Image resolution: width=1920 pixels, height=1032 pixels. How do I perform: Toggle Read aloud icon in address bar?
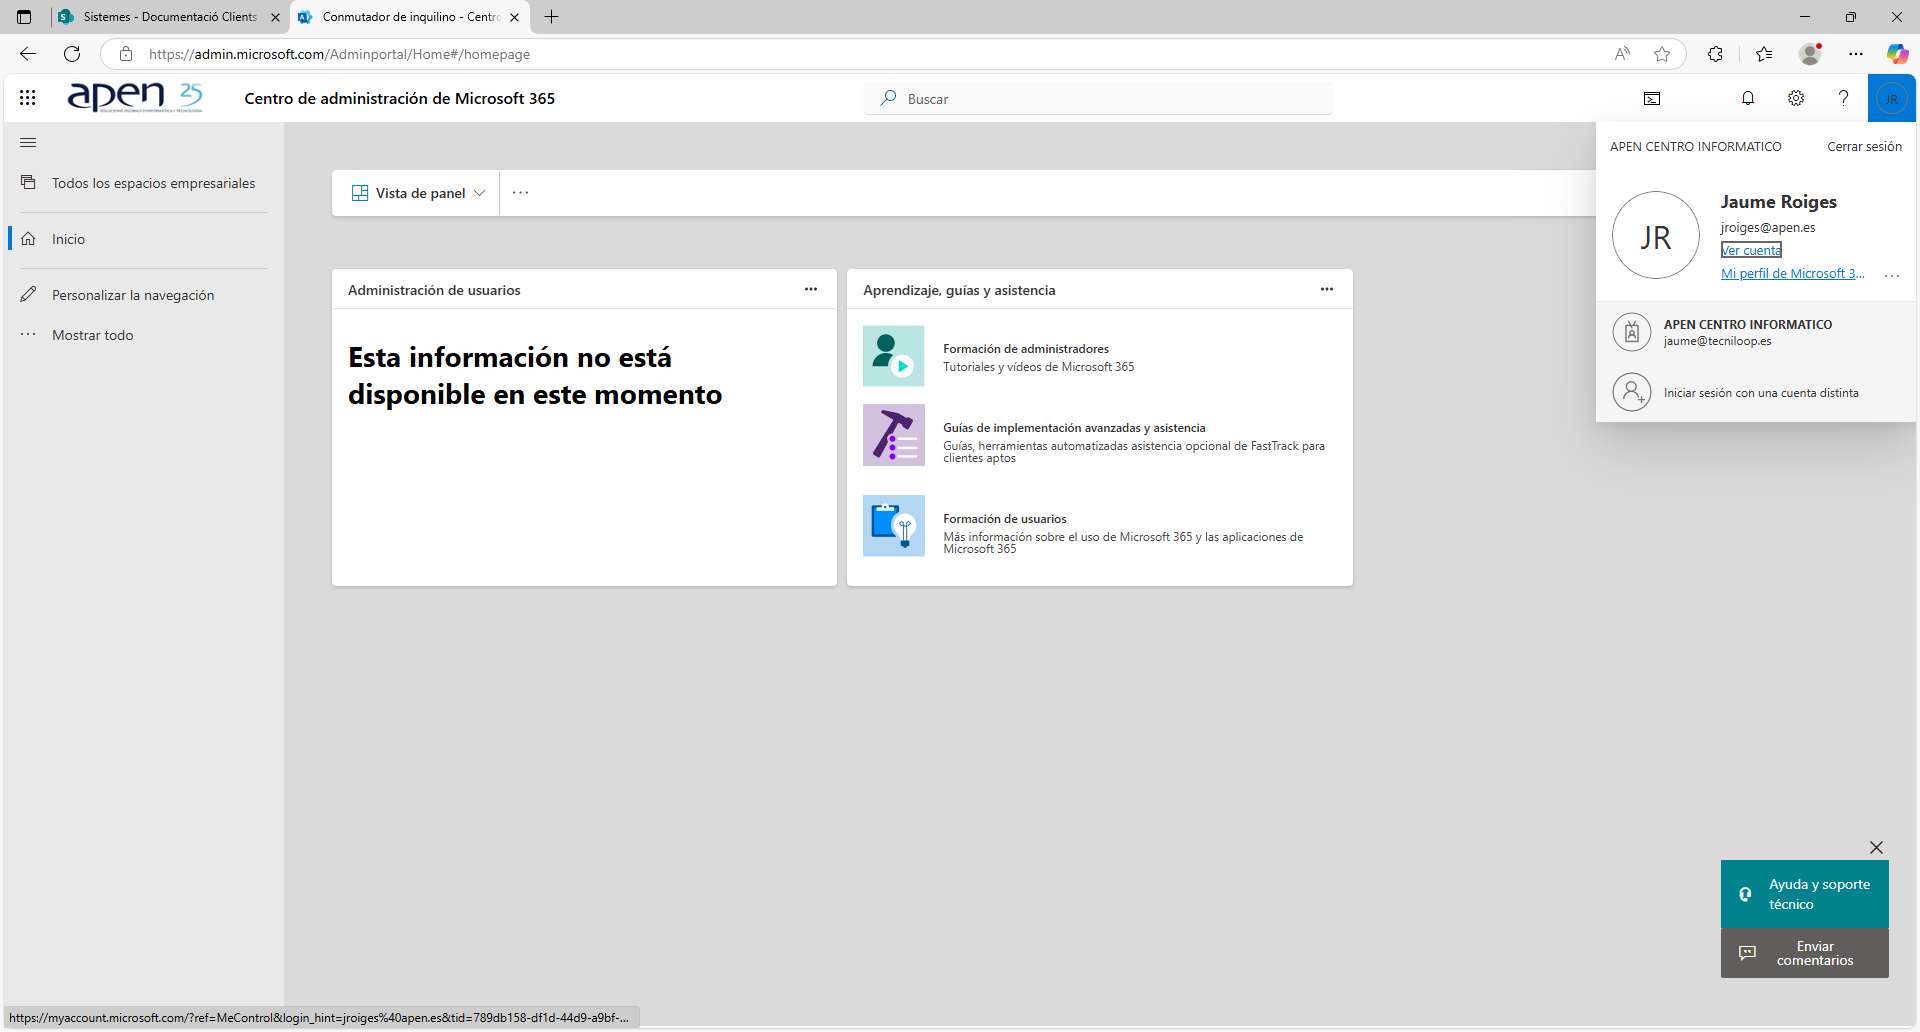[x=1622, y=54]
